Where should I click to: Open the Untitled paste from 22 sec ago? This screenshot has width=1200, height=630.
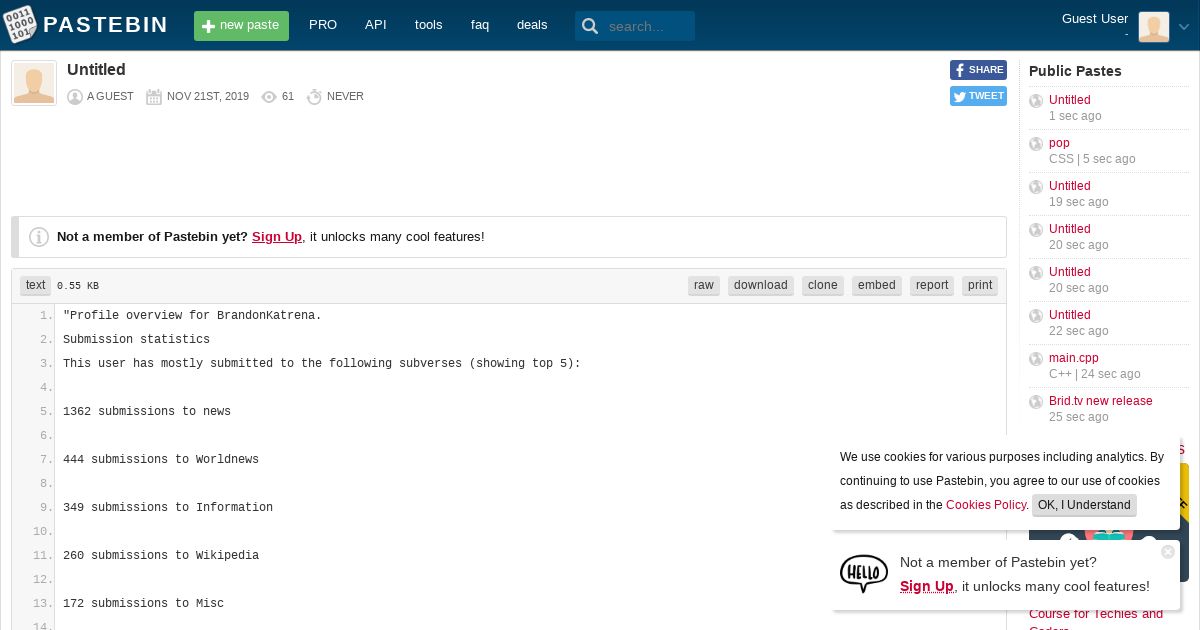(x=1070, y=315)
